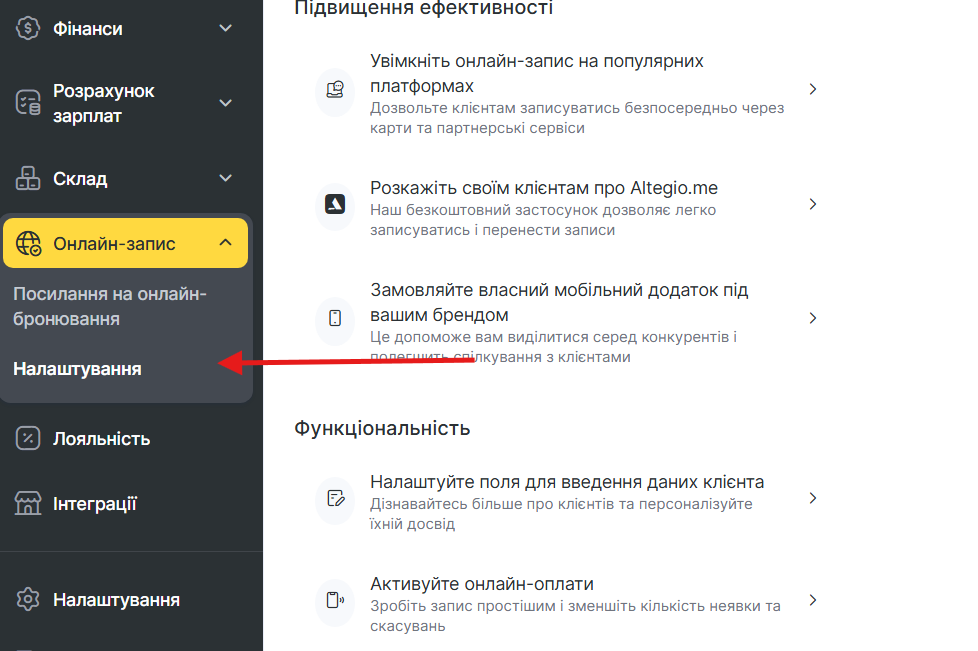This screenshot has height=651, width=978.
Task: Click the Онлайн-запис globe icon
Action: [x=29, y=244]
